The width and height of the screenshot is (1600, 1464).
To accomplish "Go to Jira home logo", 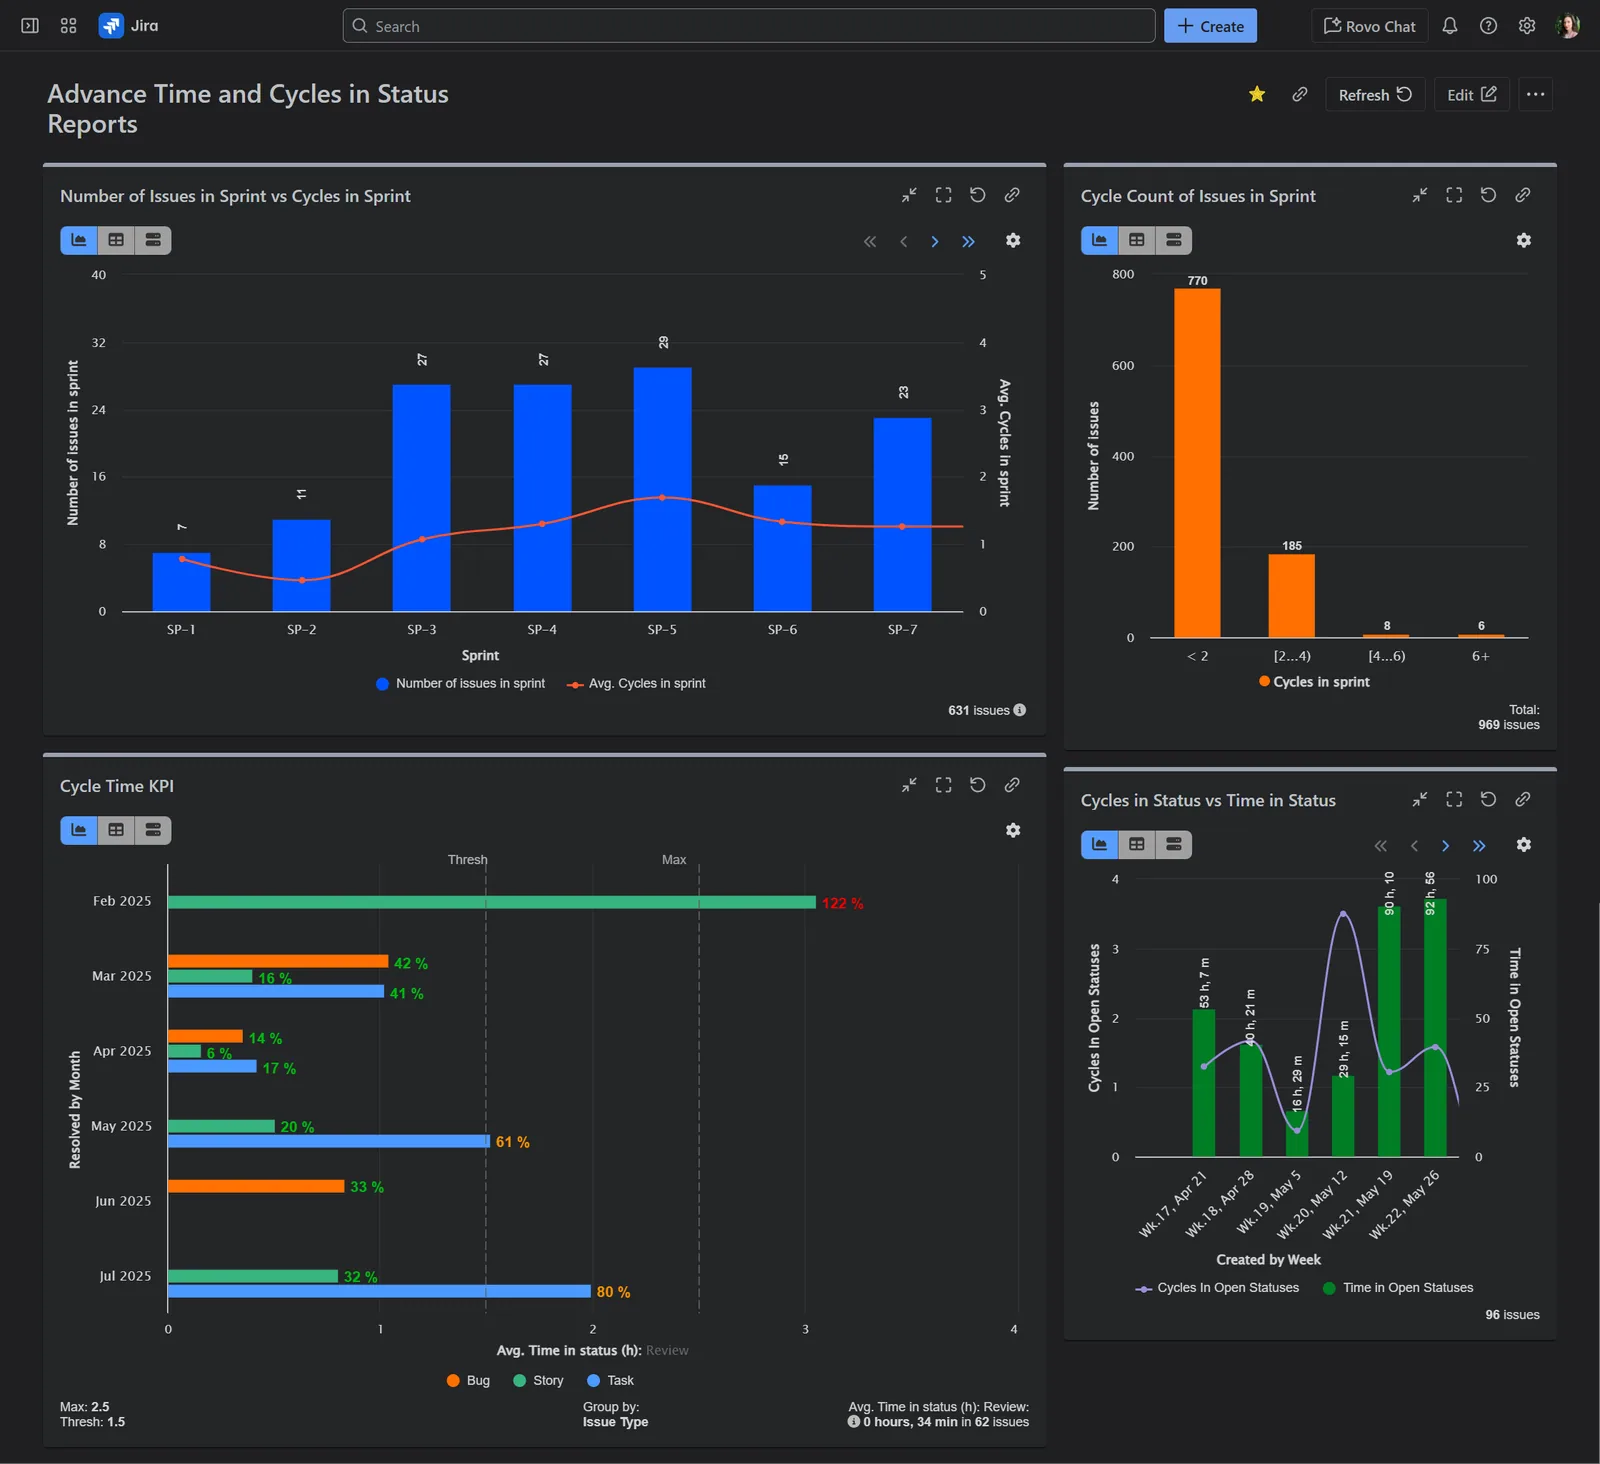I will (x=129, y=26).
